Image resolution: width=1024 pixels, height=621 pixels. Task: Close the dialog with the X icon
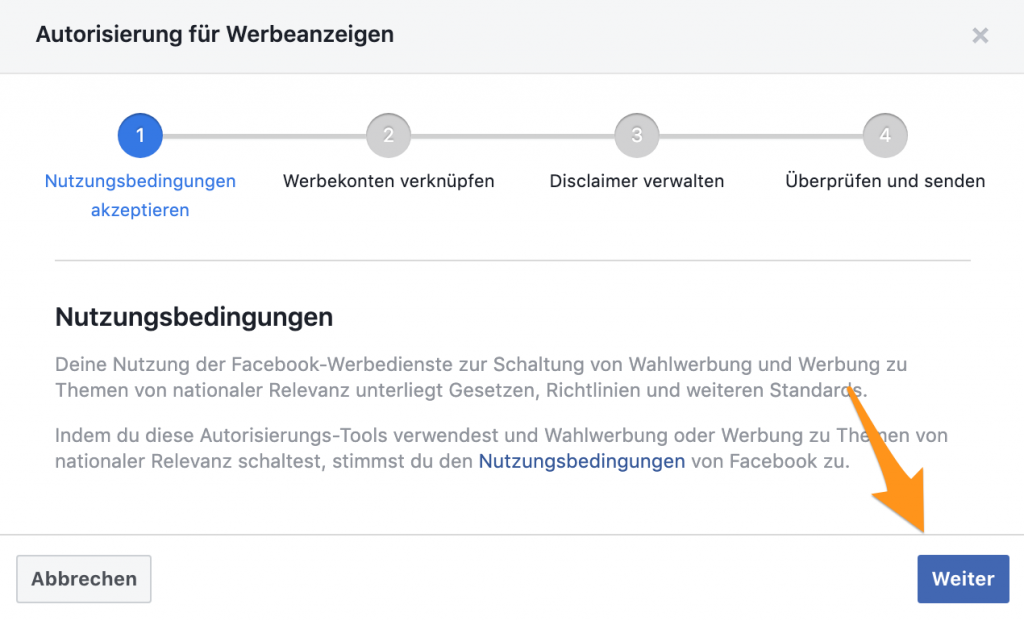980,36
